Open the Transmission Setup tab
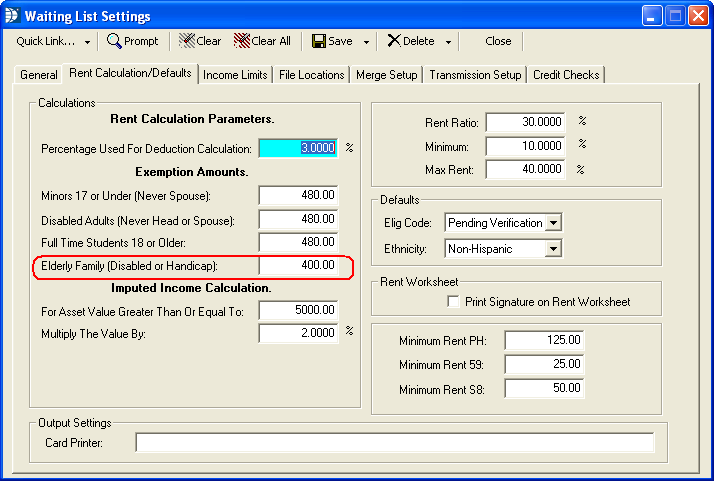The image size is (714, 481). tap(475, 75)
